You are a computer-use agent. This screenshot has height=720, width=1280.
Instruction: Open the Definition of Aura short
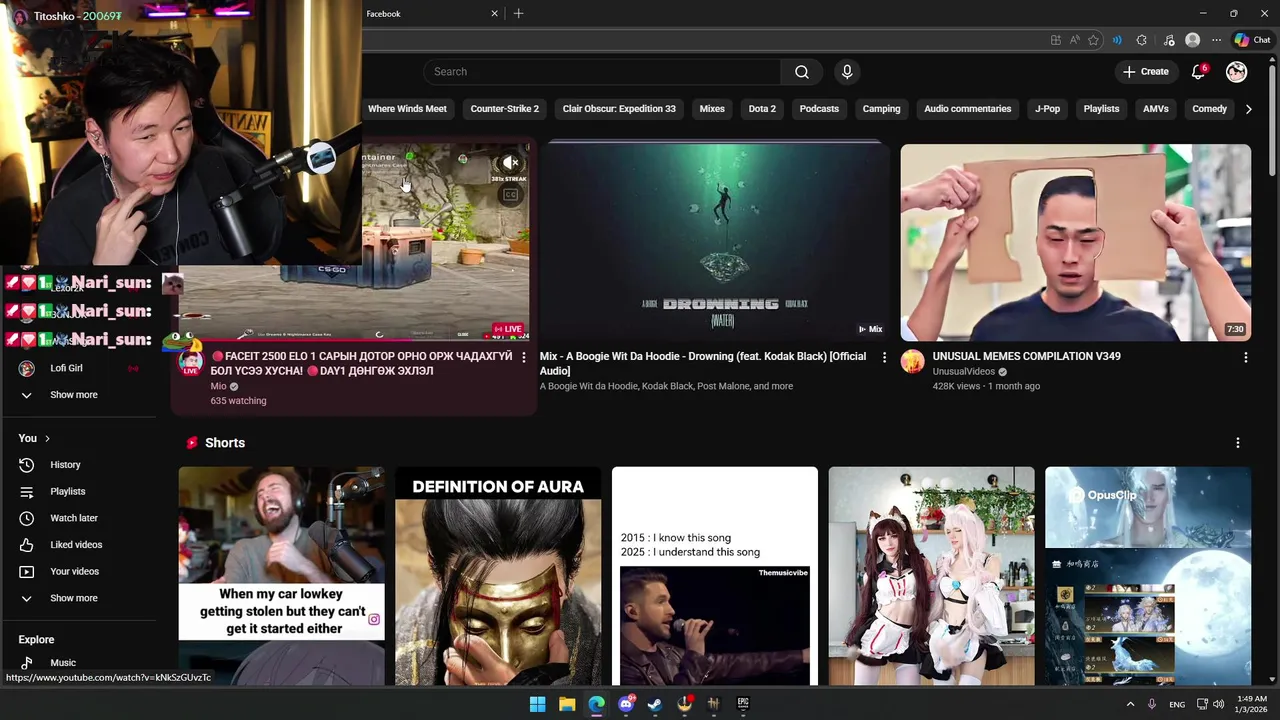498,576
